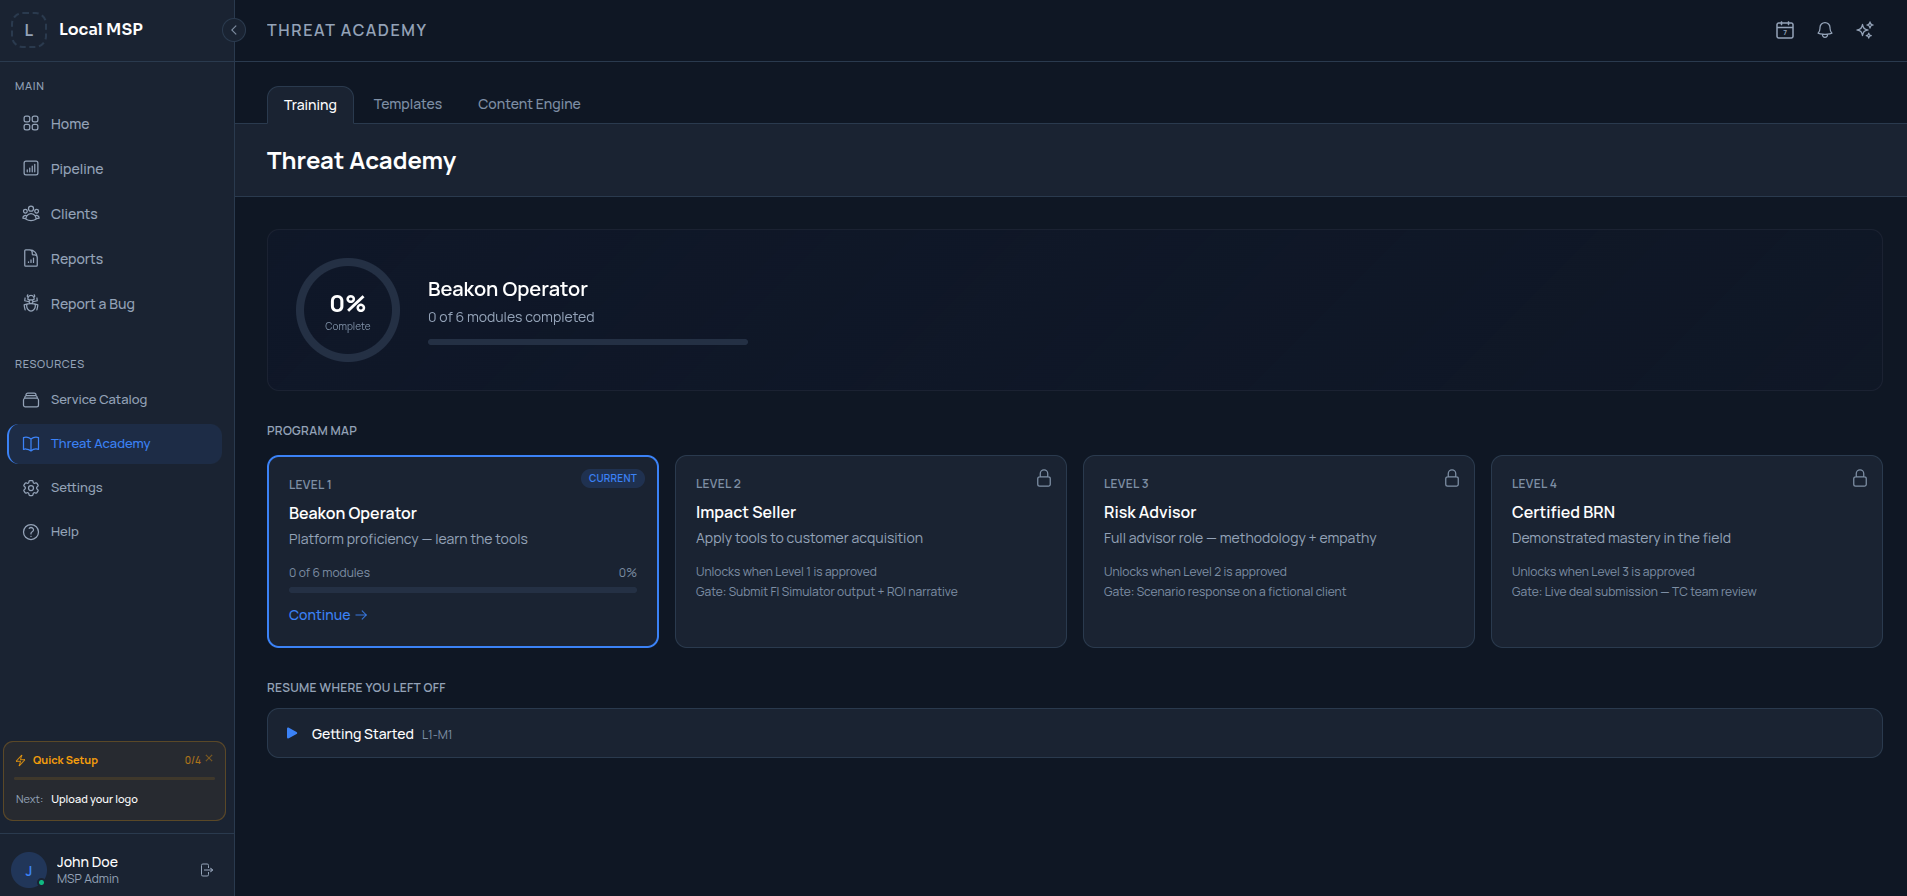Click the Beakon Operator overall progress bar

(588, 342)
